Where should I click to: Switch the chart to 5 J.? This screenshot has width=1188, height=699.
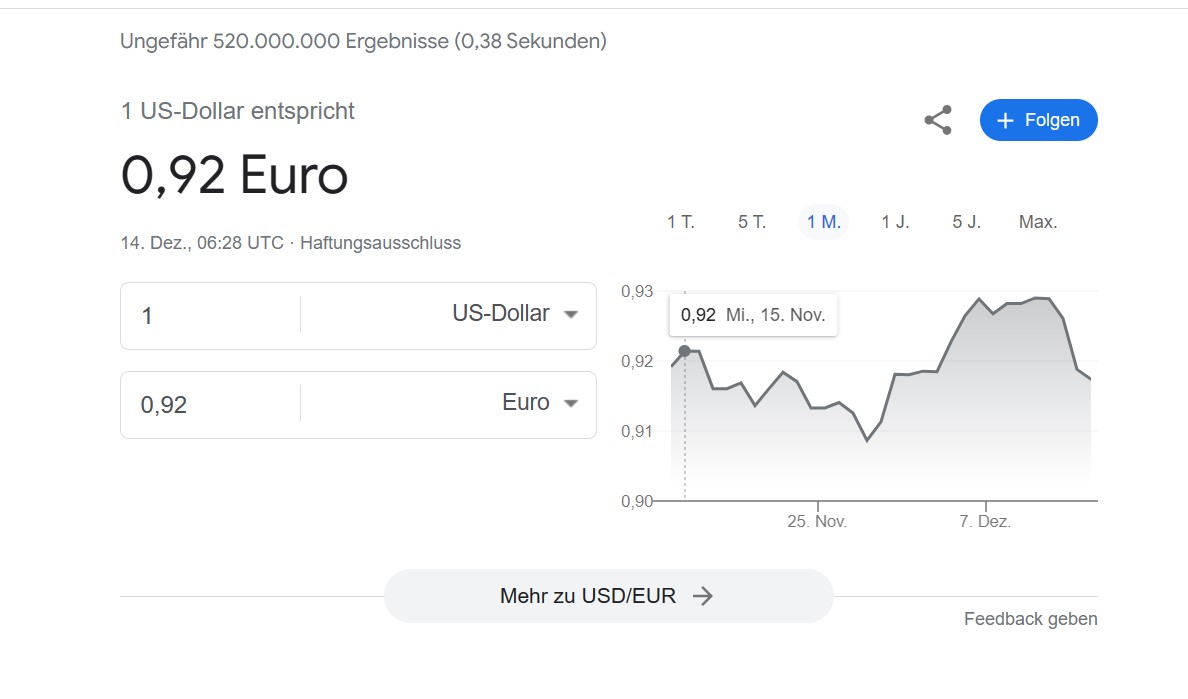(966, 222)
